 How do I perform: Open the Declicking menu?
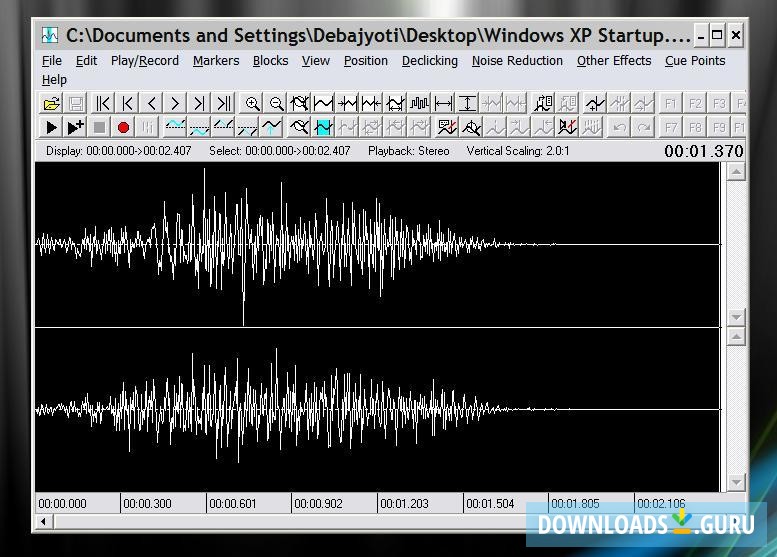430,60
